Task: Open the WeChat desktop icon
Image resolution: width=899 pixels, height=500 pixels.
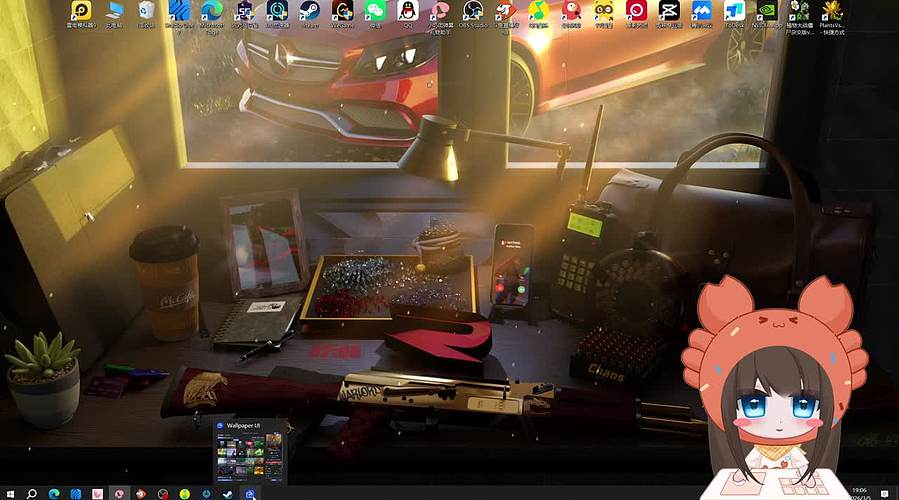Action: tap(375, 11)
